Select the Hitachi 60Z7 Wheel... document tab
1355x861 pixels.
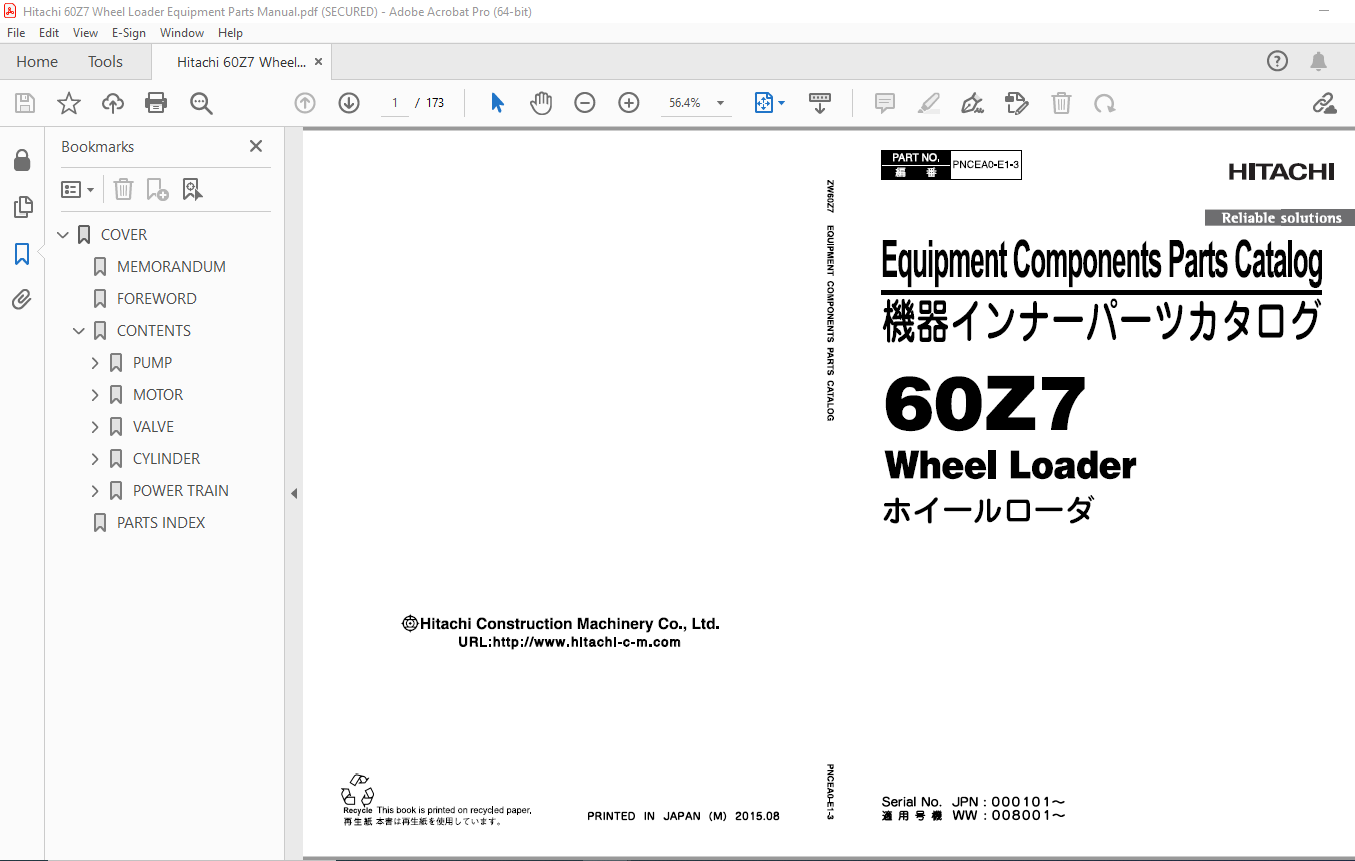(x=241, y=62)
